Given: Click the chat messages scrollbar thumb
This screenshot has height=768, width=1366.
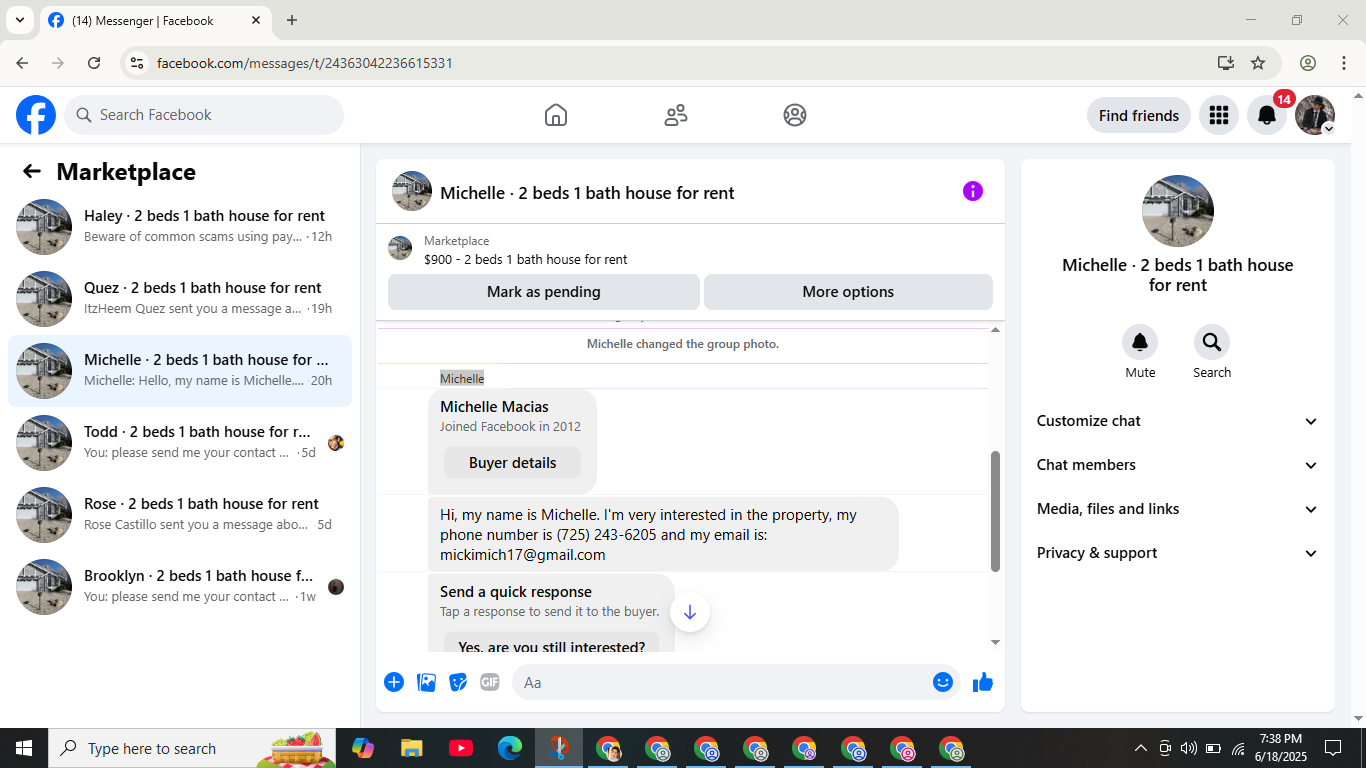Looking at the screenshot, I should pos(995,511).
